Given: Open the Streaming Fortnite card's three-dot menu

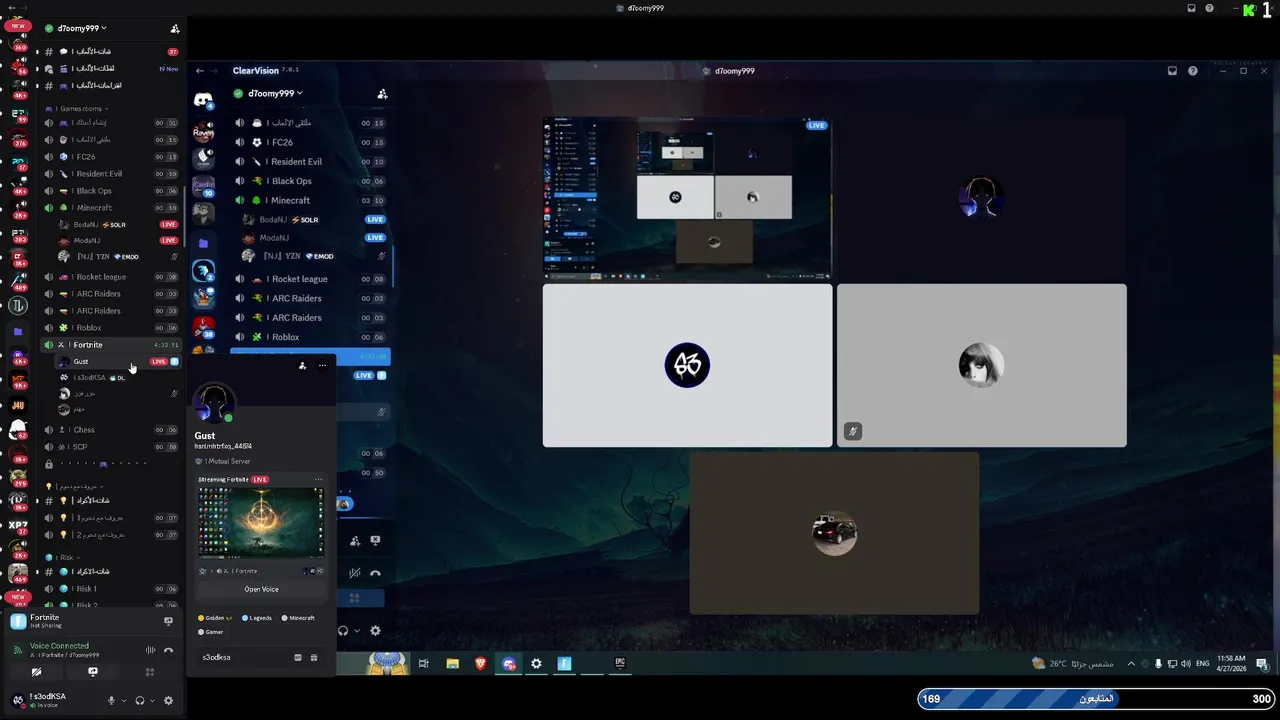Looking at the screenshot, I should point(318,480).
